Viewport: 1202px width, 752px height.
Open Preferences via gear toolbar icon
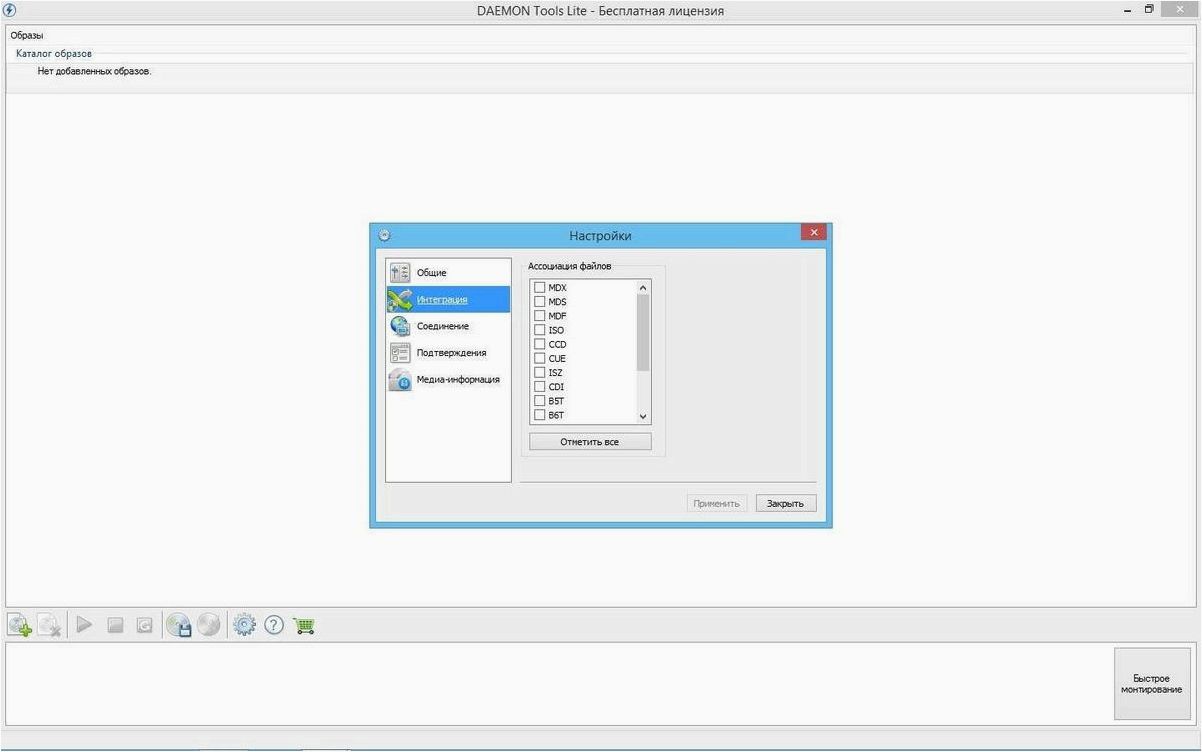click(244, 625)
